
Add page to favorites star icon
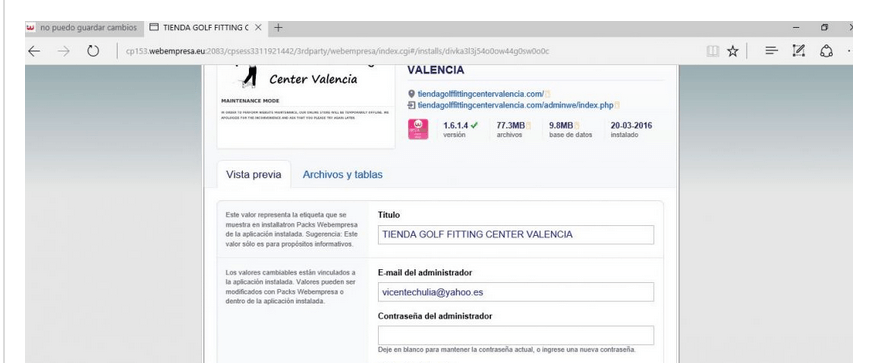(732, 51)
